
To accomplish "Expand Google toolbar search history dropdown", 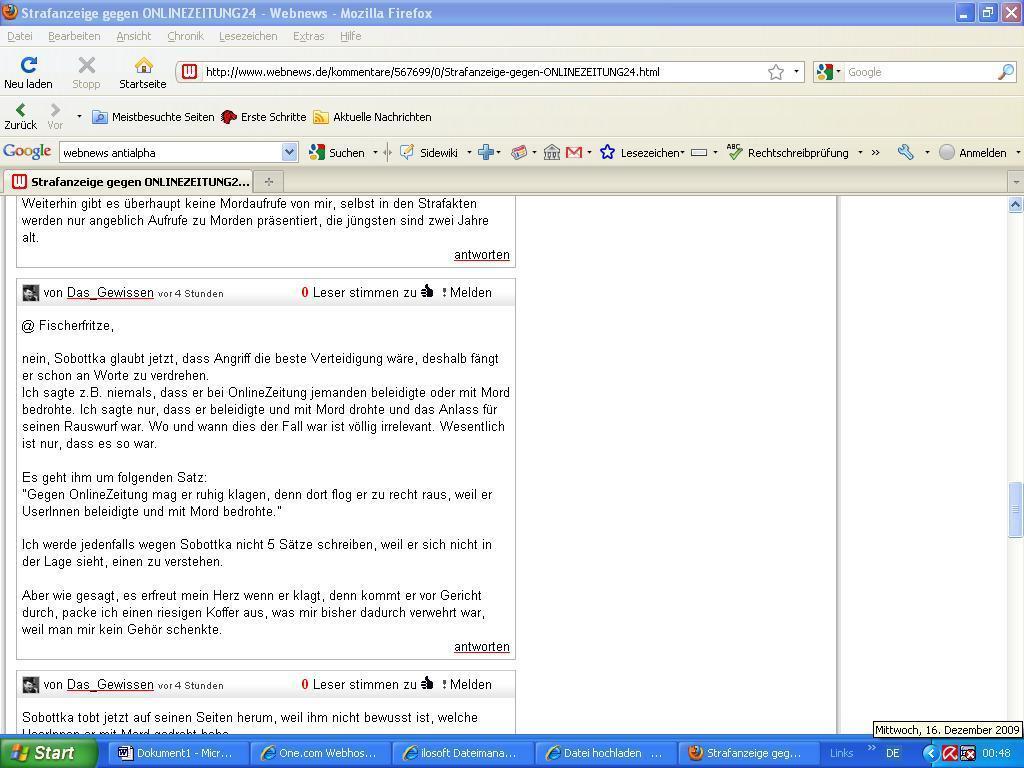I will pos(289,152).
